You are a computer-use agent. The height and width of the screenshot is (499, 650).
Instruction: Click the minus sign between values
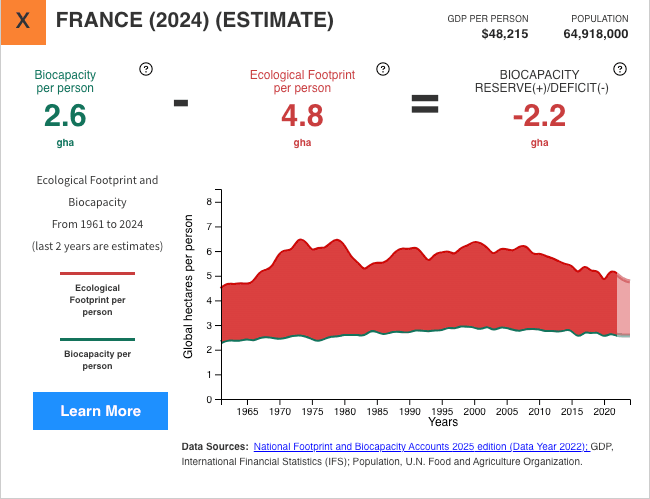181,102
